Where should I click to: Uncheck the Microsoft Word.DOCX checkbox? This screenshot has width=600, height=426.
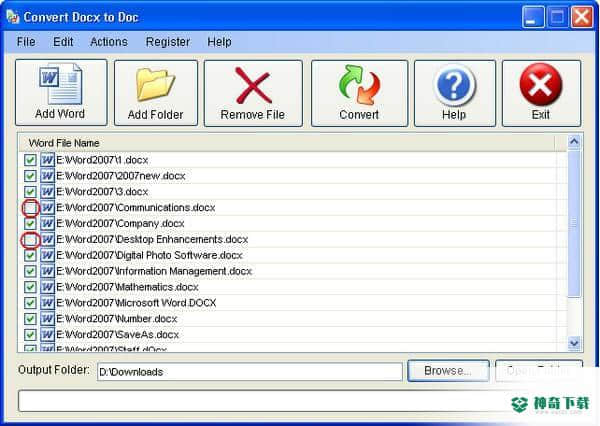tap(30, 303)
